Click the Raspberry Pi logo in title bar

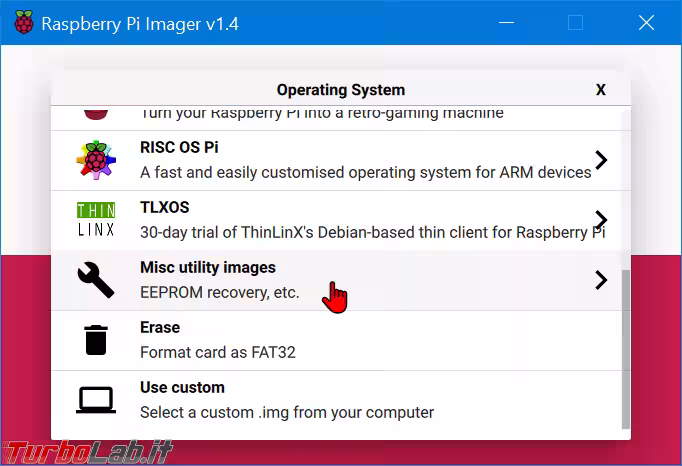pyautogui.click(x=21, y=23)
